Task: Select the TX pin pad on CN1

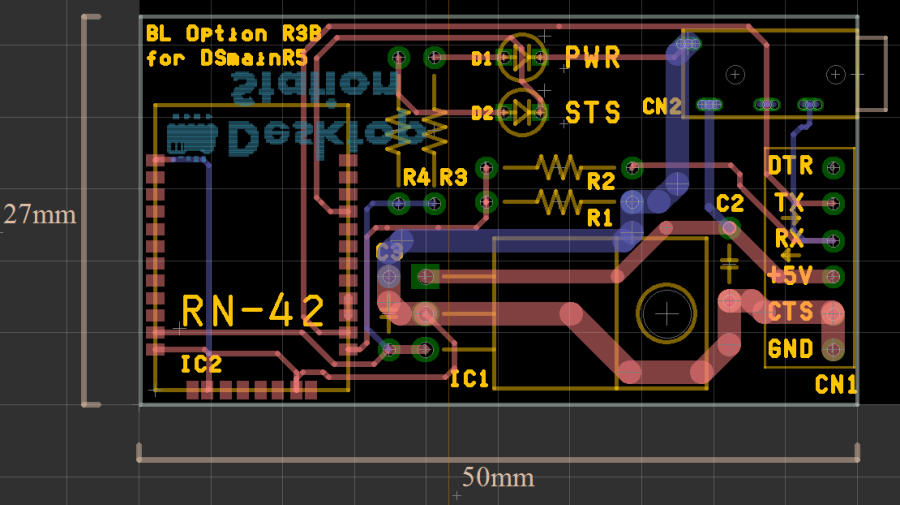Action: click(x=832, y=203)
